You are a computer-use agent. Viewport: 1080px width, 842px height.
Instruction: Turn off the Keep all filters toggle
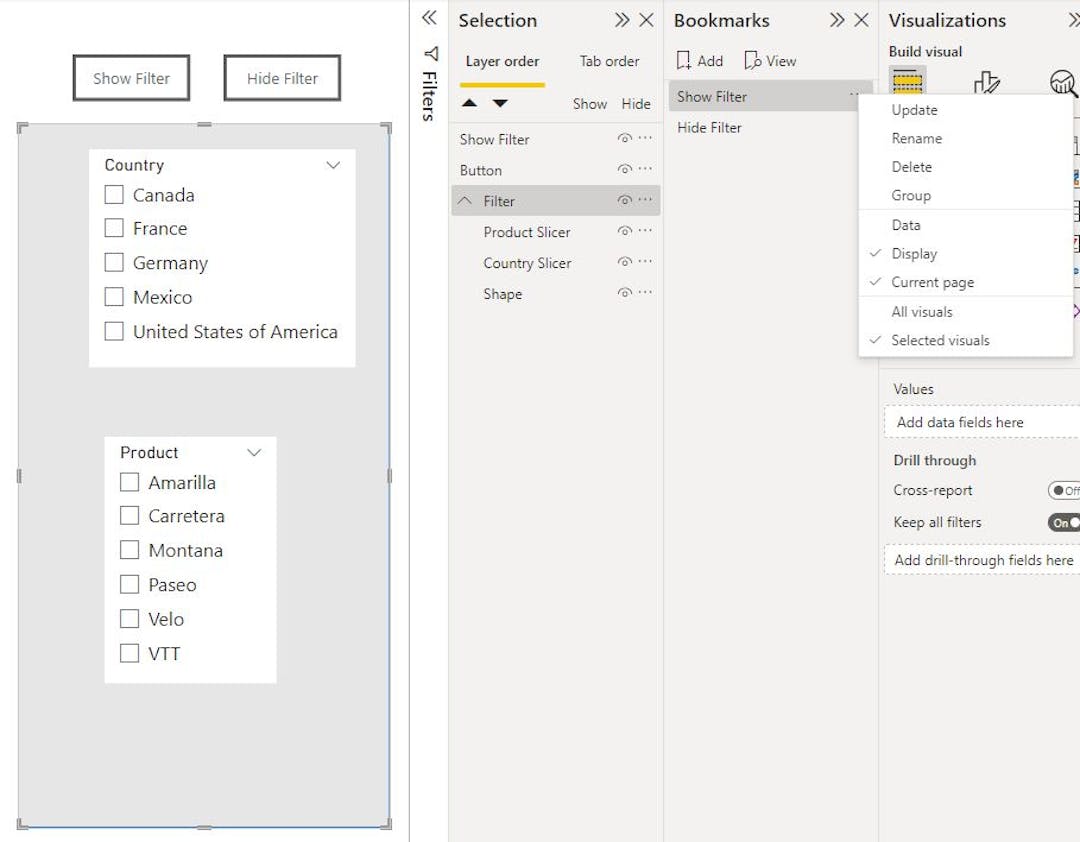(x=1063, y=522)
